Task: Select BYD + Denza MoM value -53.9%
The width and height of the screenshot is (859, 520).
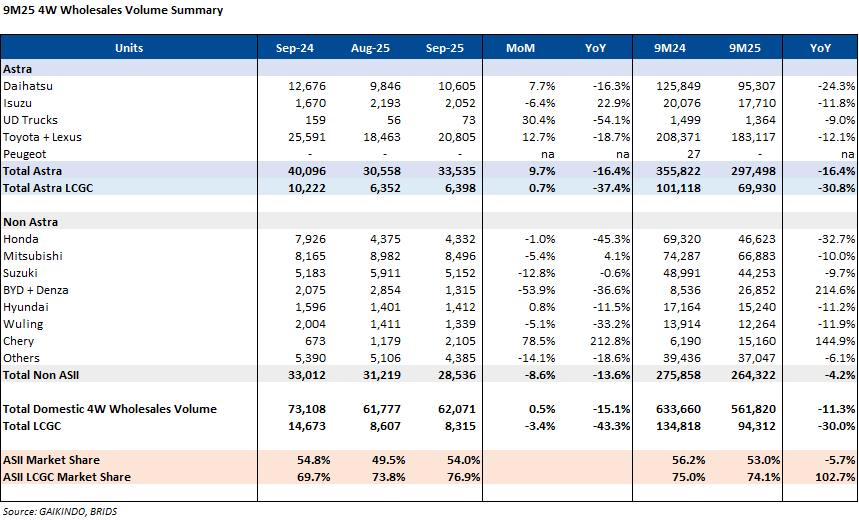Action: tap(536, 290)
